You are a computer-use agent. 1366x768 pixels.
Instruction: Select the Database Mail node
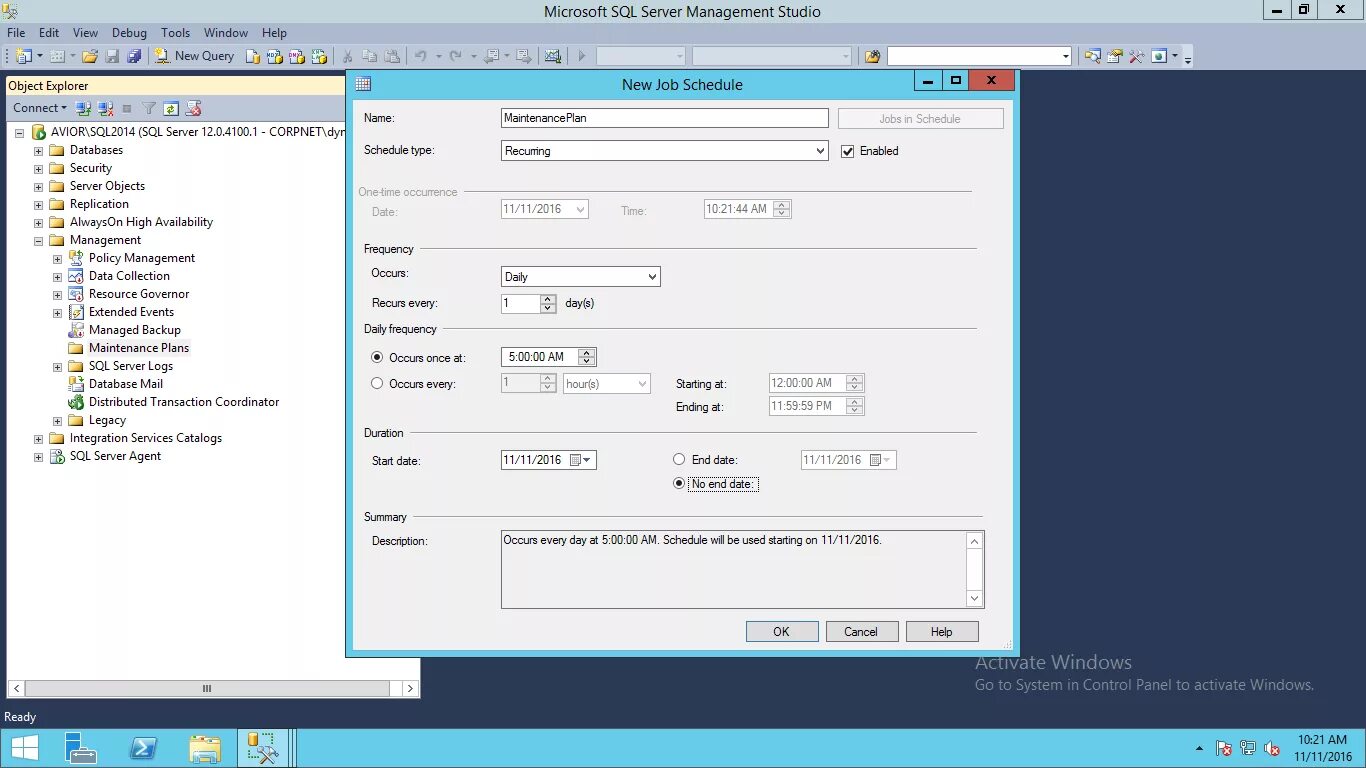pos(125,384)
